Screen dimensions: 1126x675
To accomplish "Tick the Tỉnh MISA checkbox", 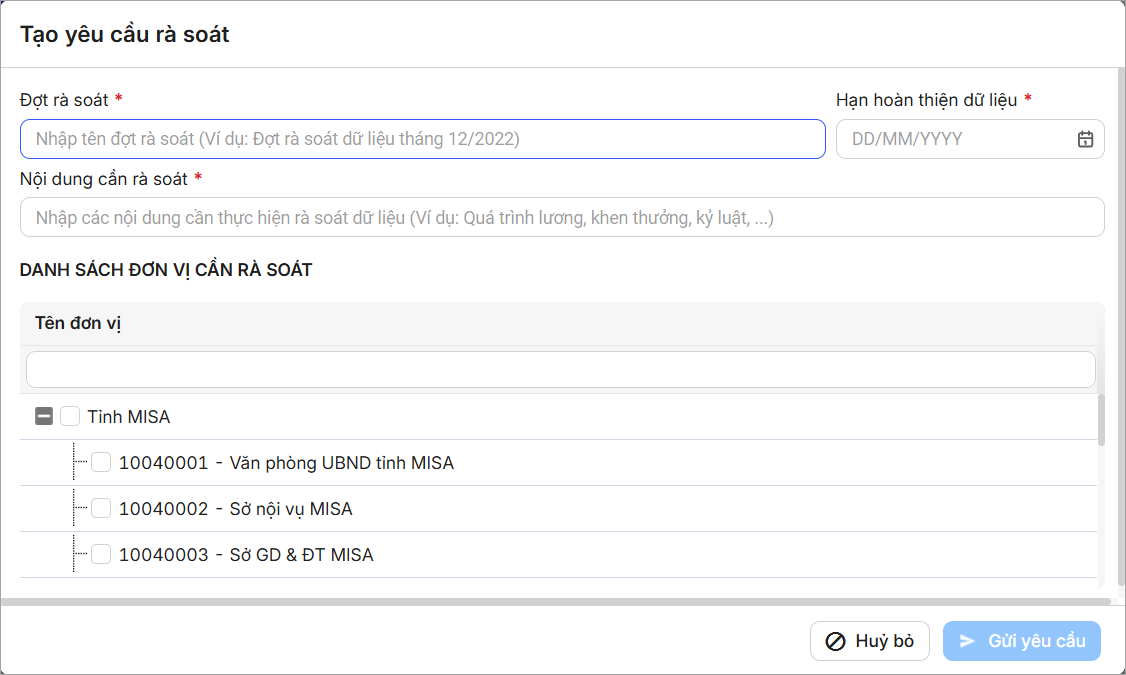I will (70, 416).
